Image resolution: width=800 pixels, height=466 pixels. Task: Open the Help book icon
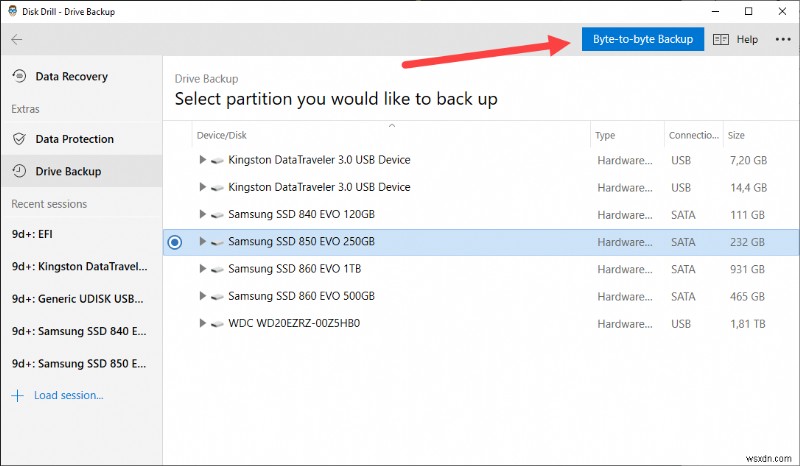[720, 40]
